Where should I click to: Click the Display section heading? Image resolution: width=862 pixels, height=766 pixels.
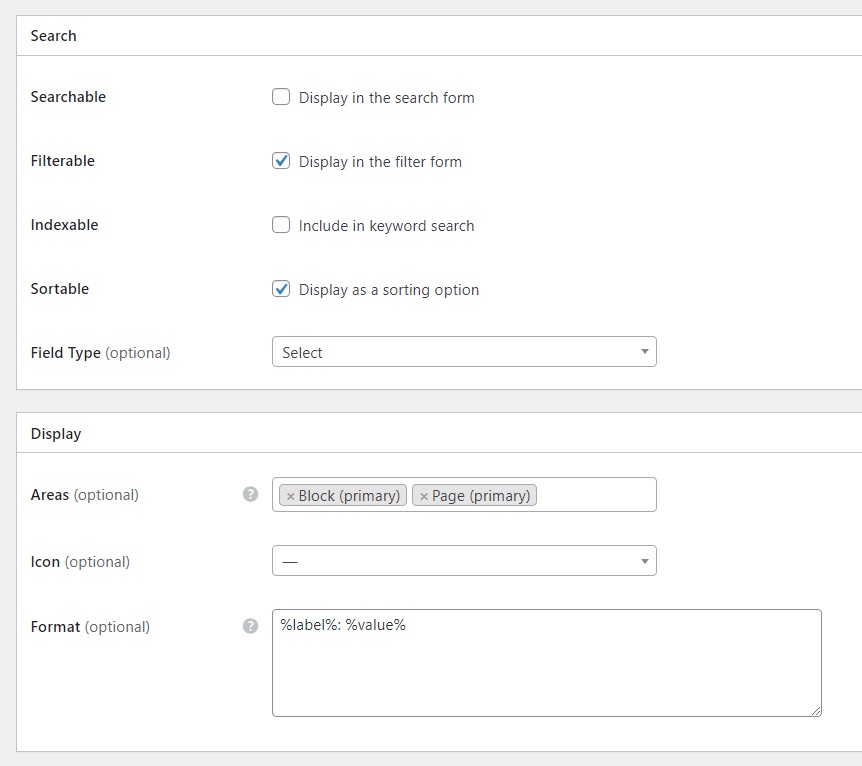click(x=55, y=434)
